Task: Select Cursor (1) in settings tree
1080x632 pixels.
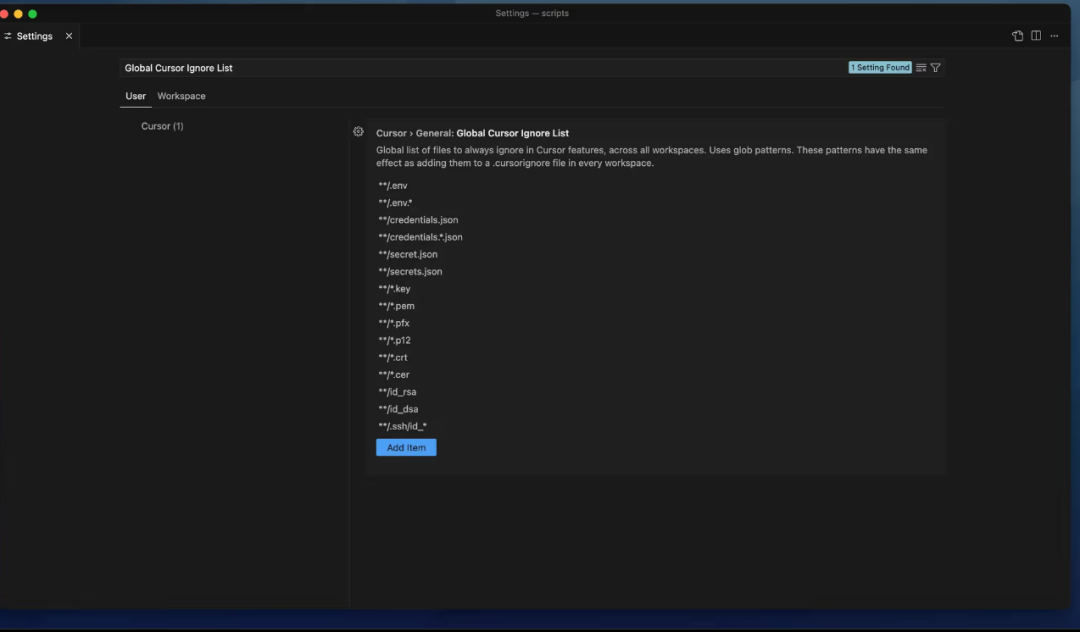Action: [x=162, y=126]
